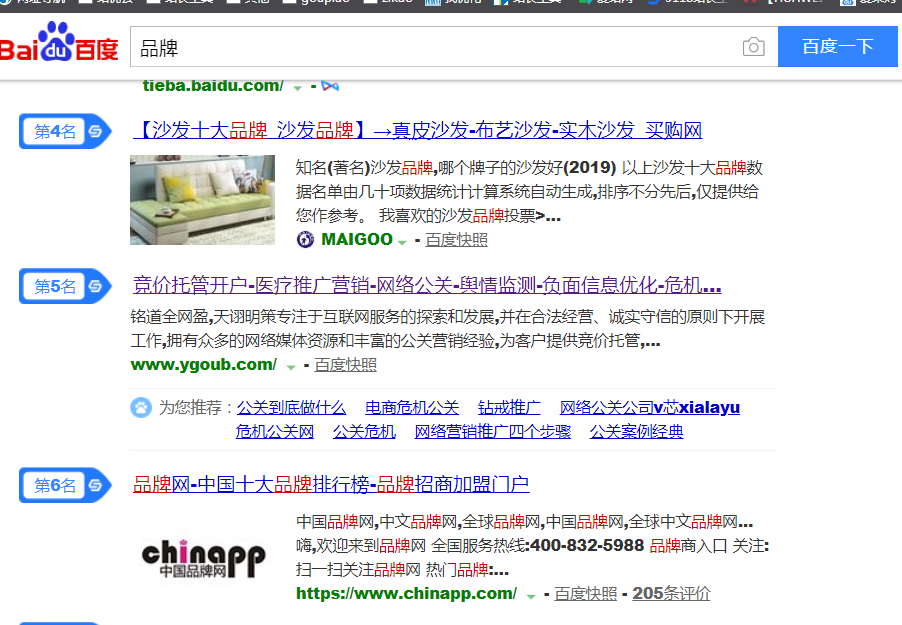Click the swirl icon on the 第5名 badge
The height and width of the screenshot is (625, 902).
[95, 286]
